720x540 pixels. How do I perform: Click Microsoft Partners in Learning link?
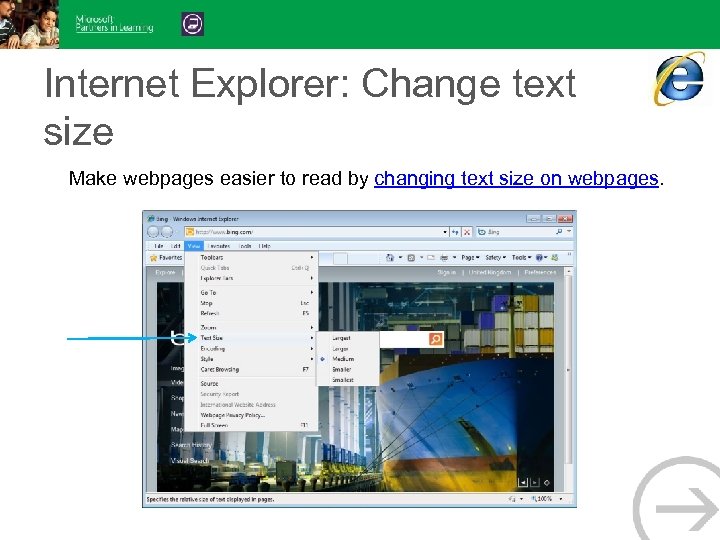114,23
